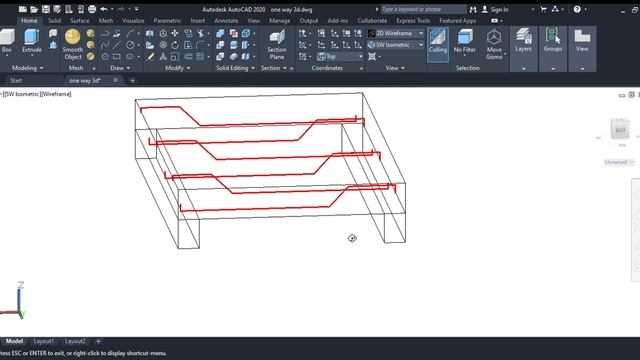Switch to the Express Tools ribbon tab
This screenshot has width=640, height=360.
coord(413,20)
